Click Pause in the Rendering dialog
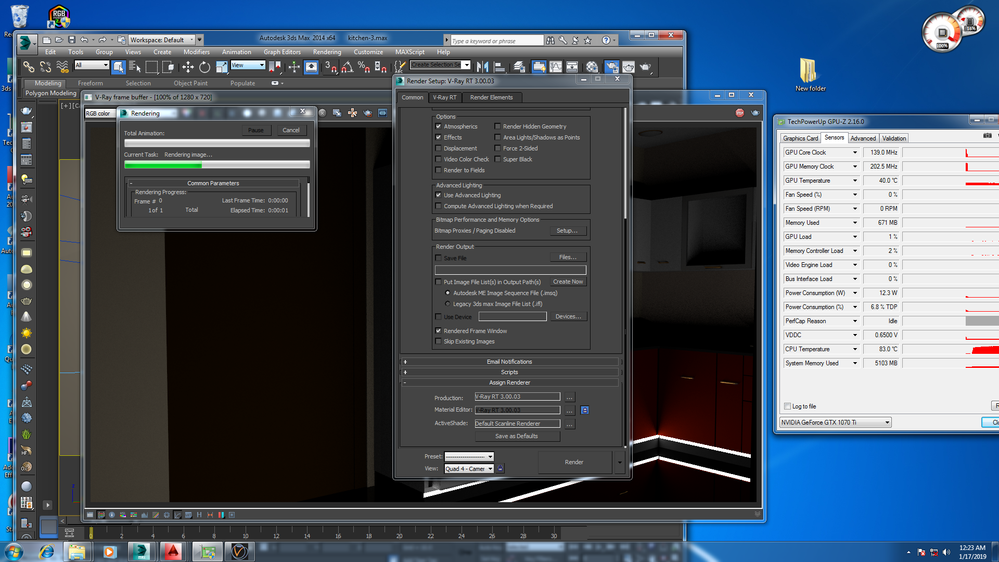 (255, 130)
